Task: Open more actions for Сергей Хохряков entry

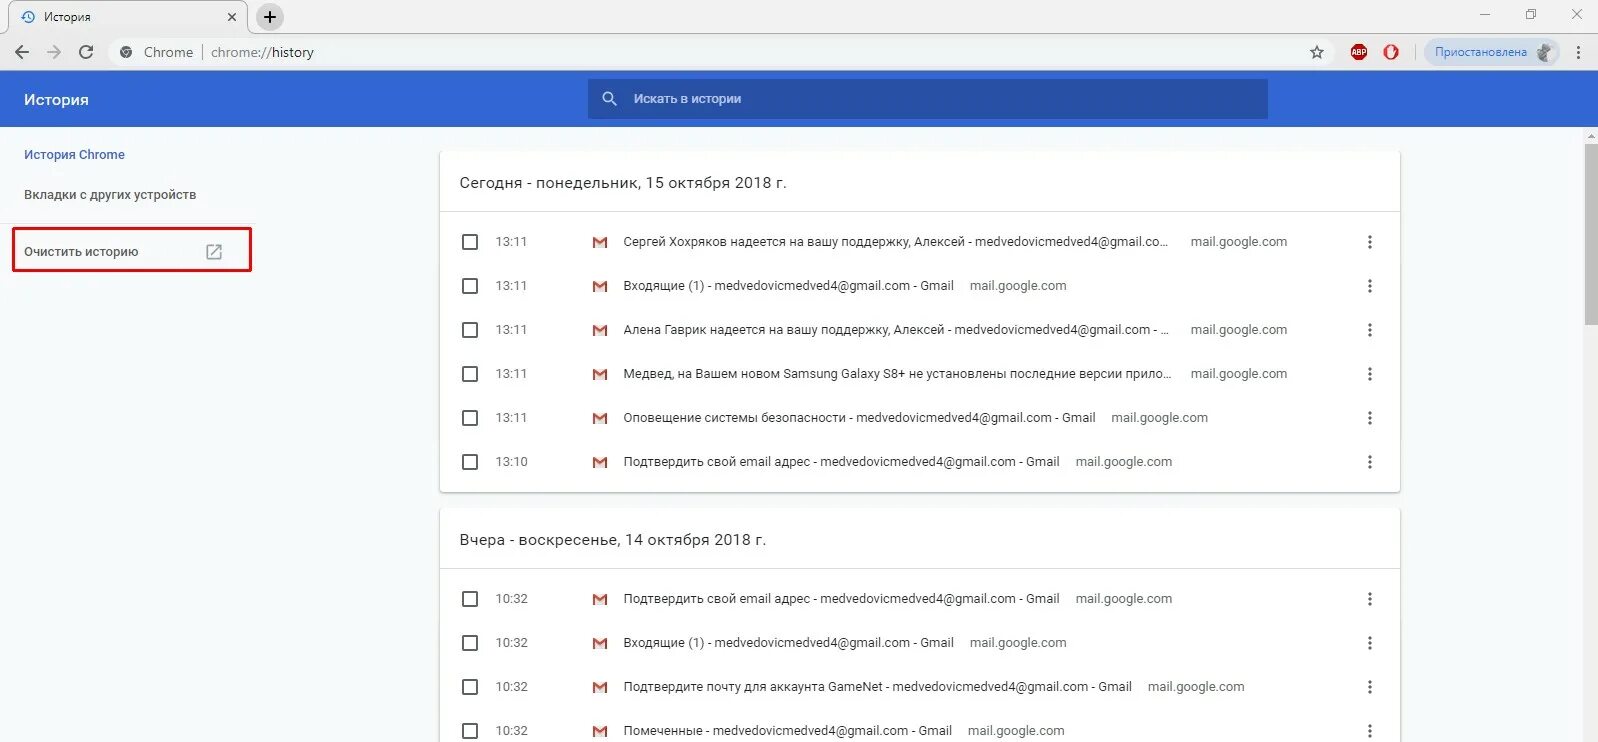Action: point(1370,242)
